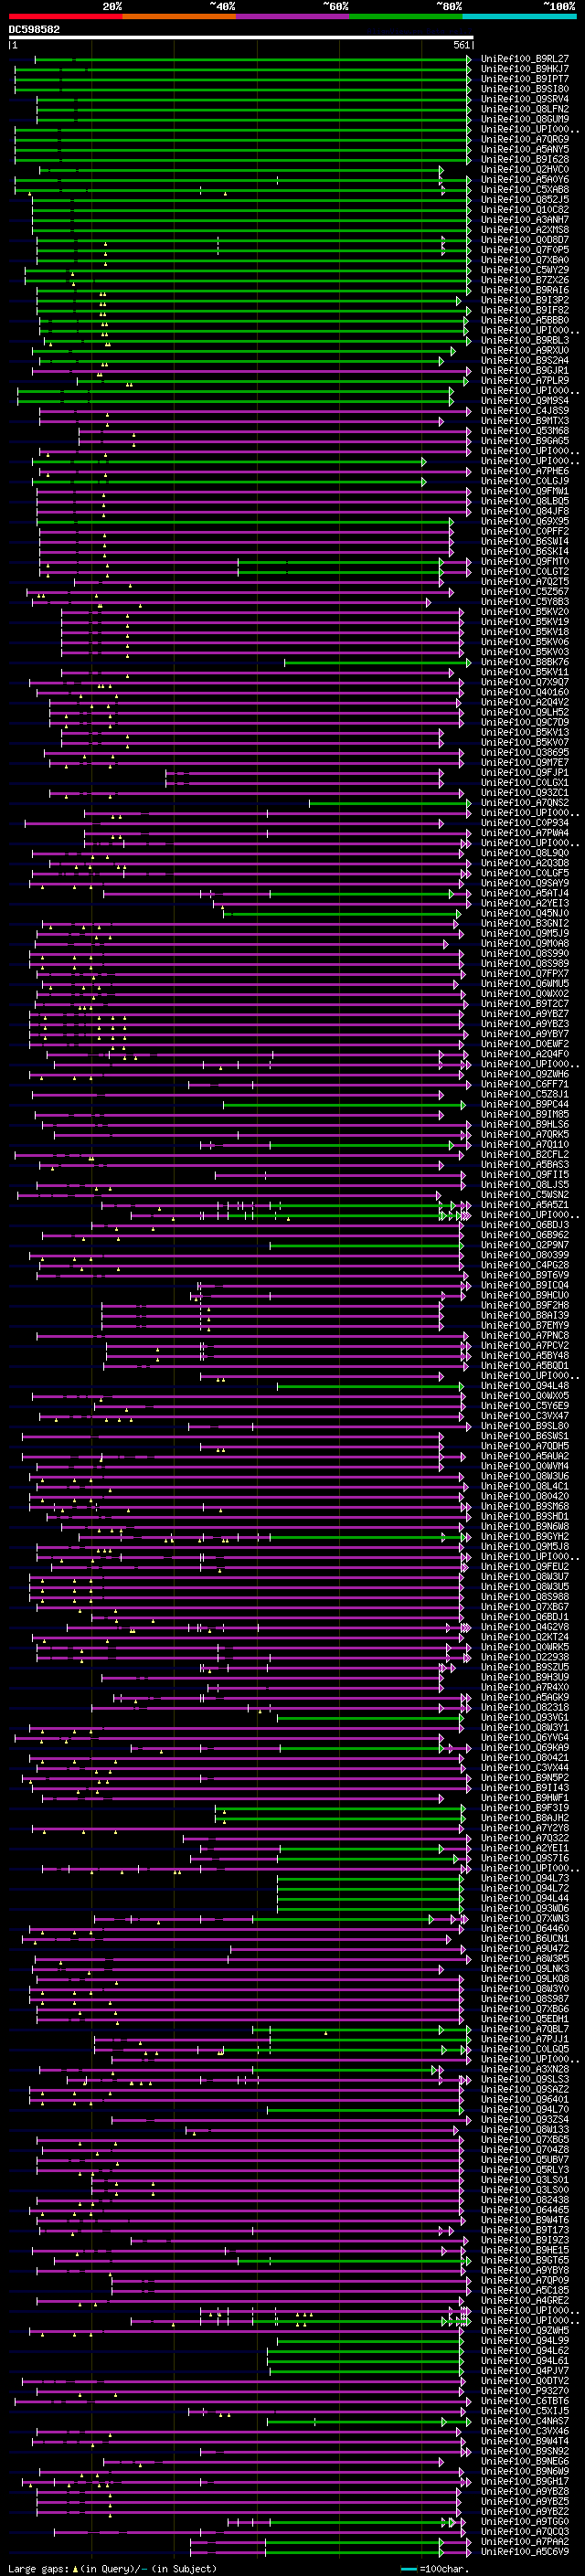Select hit label UniRef100_B9GT65
The height and width of the screenshot is (2576, 585).
(x=524, y=2259)
